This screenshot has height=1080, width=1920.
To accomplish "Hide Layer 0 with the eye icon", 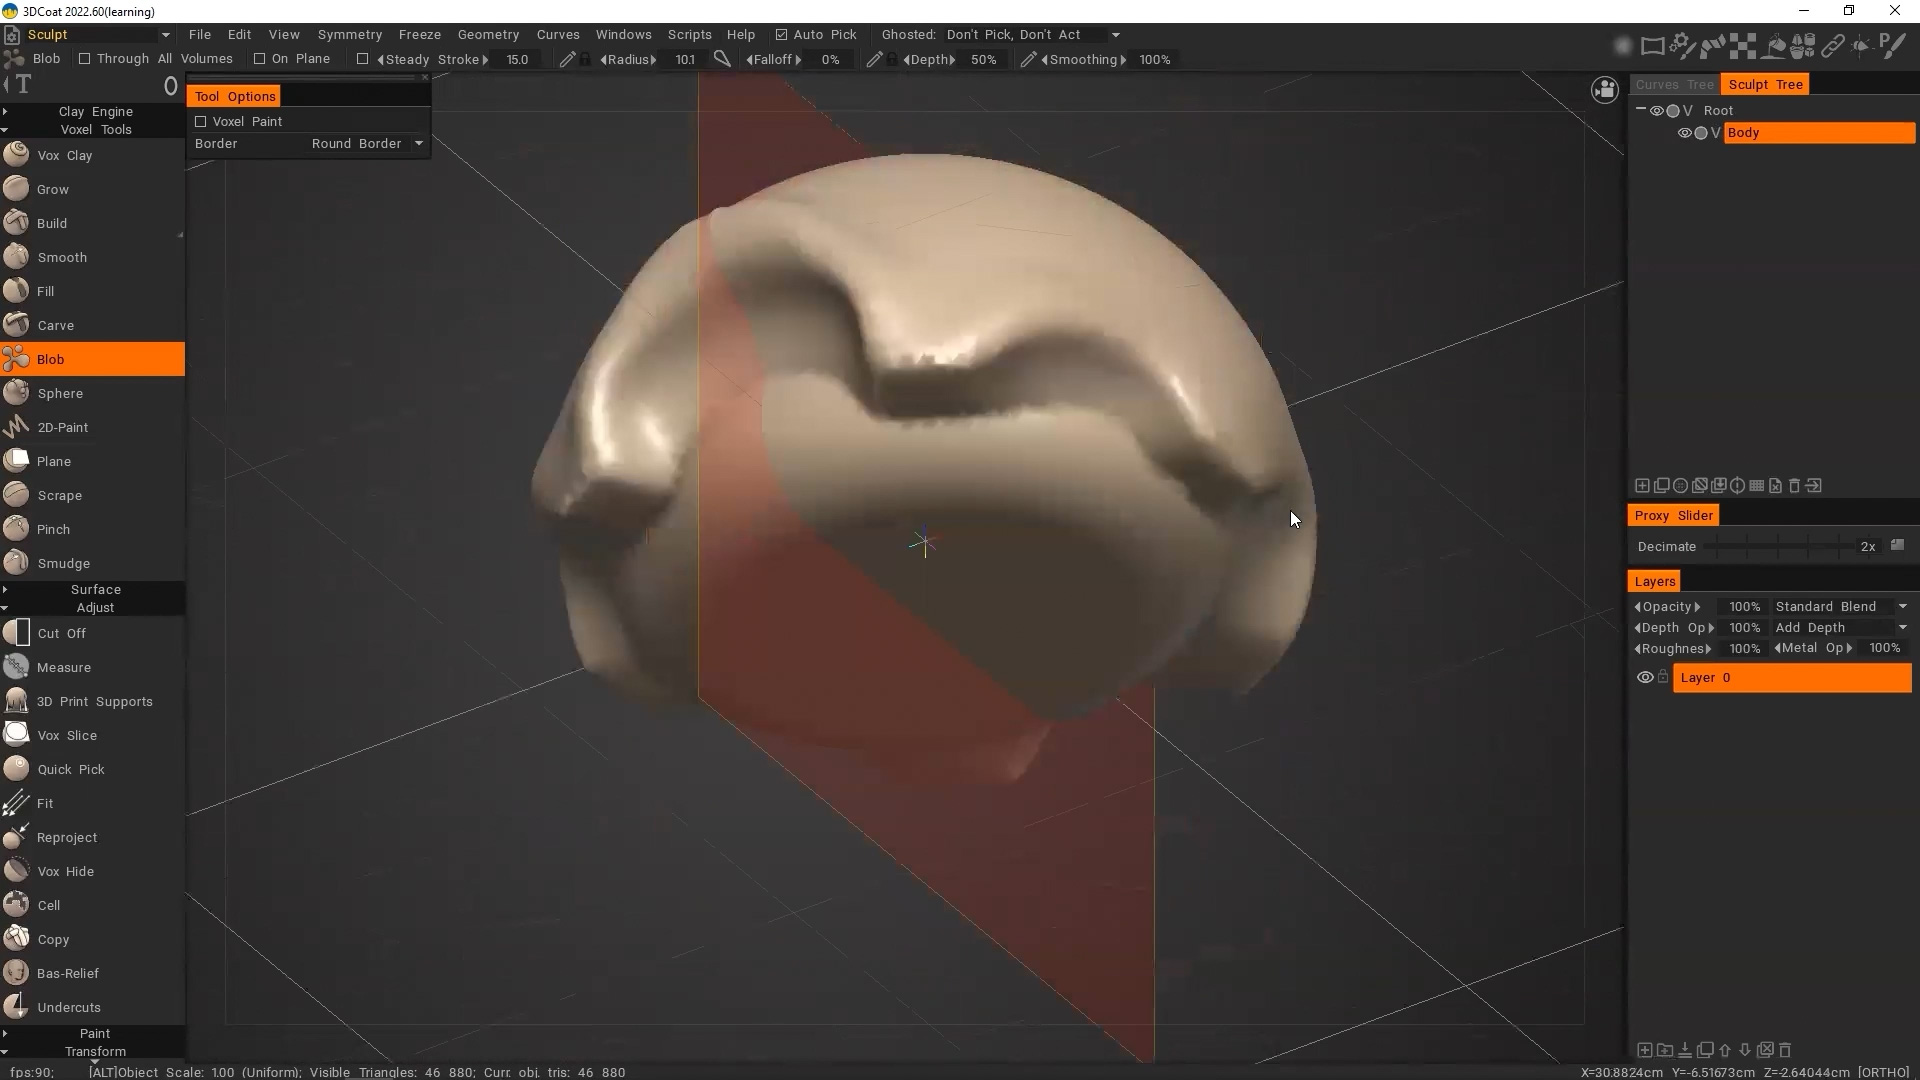I will pos(1644,677).
